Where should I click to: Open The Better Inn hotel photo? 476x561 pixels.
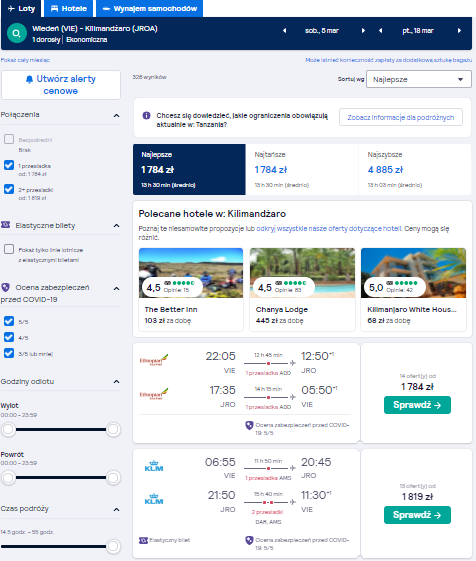click(191, 273)
